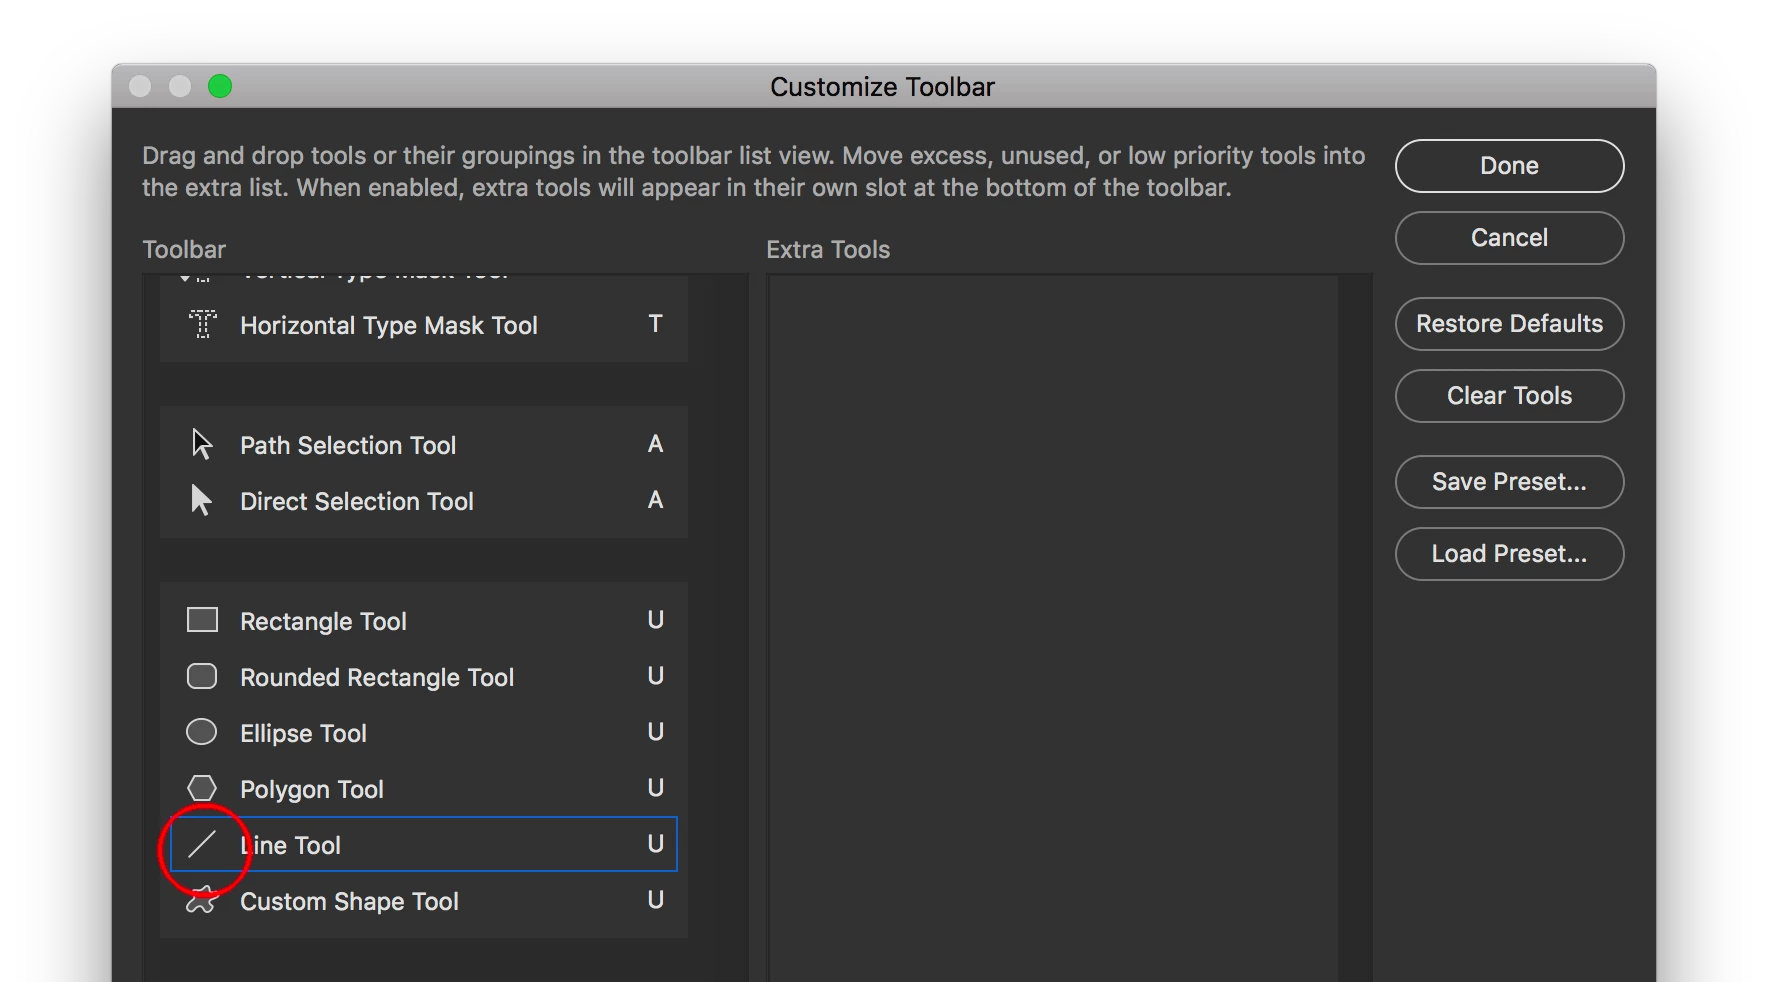Select the Rounded Rectangle Tool icon

(202, 677)
